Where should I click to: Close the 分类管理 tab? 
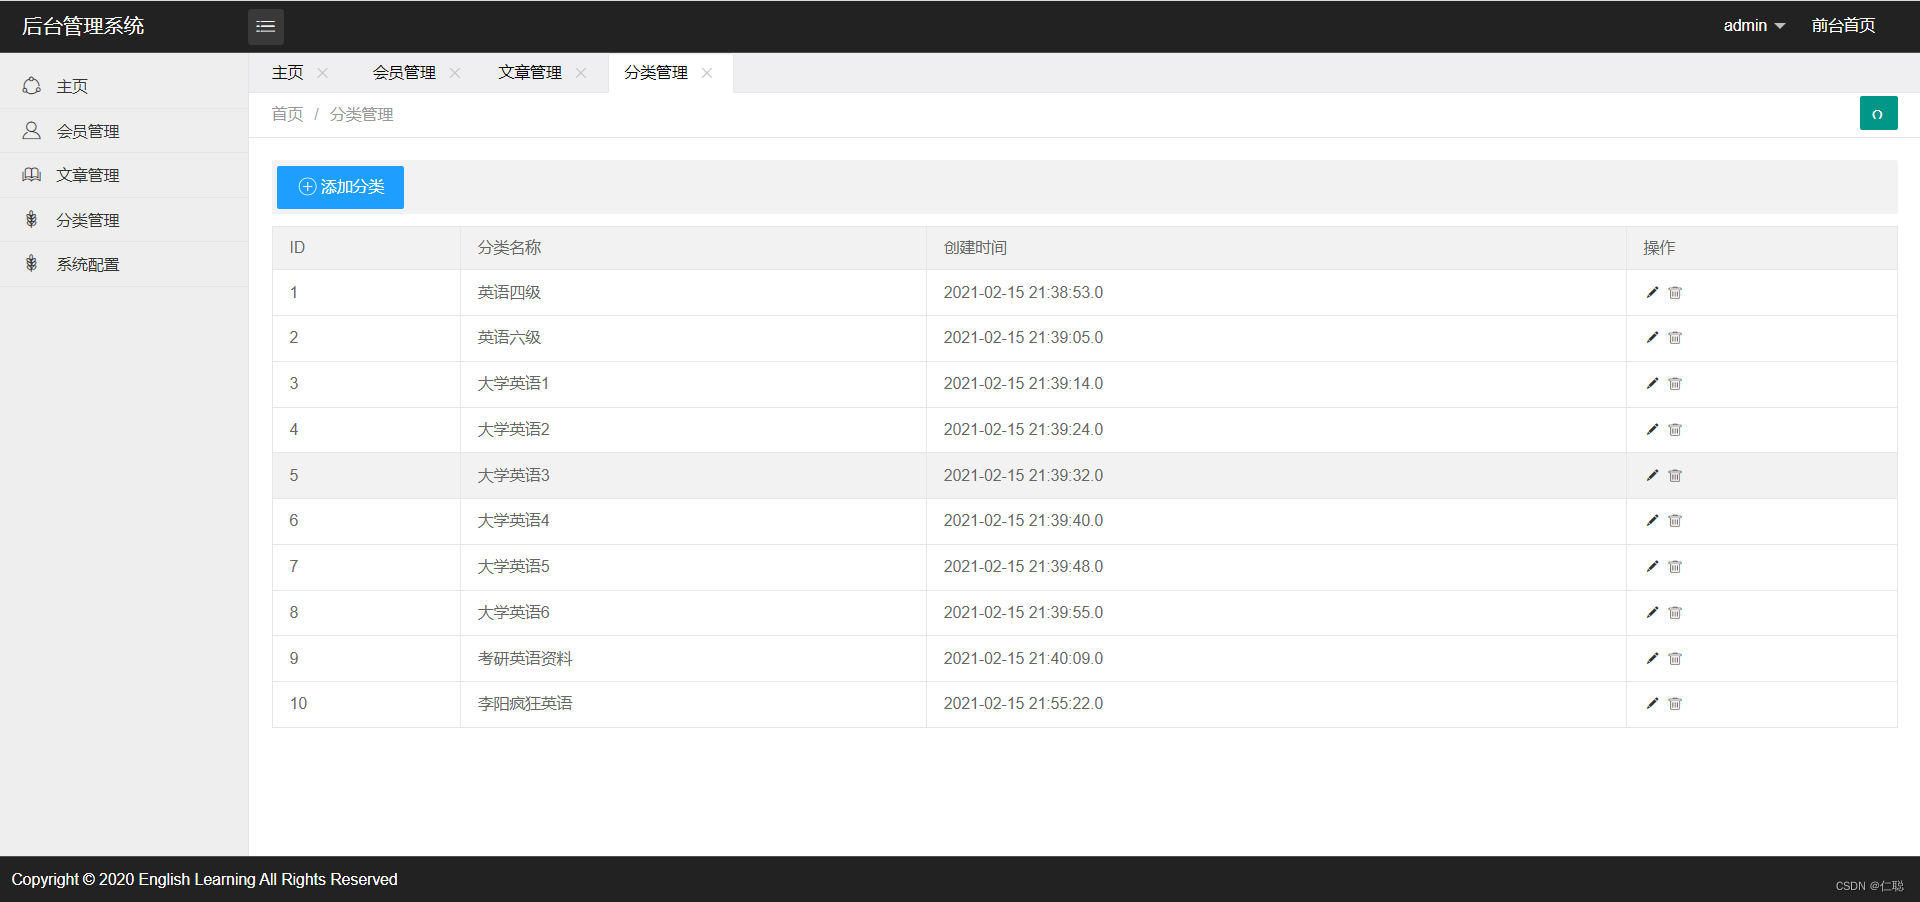tap(706, 73)
